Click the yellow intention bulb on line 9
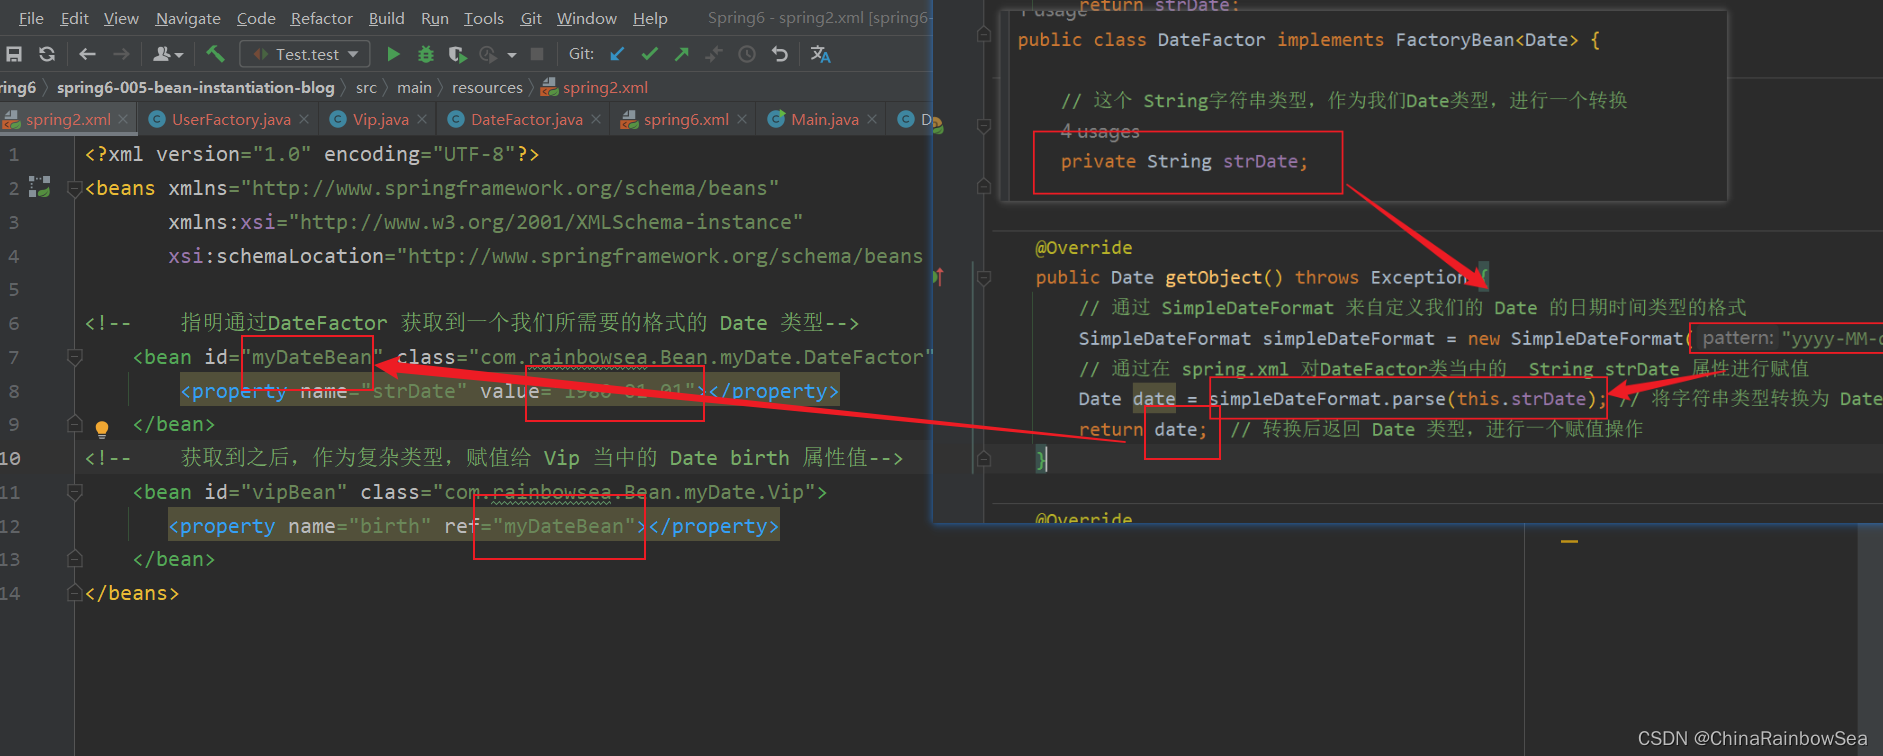This screenshot has width=1883, height=756. 101,429
